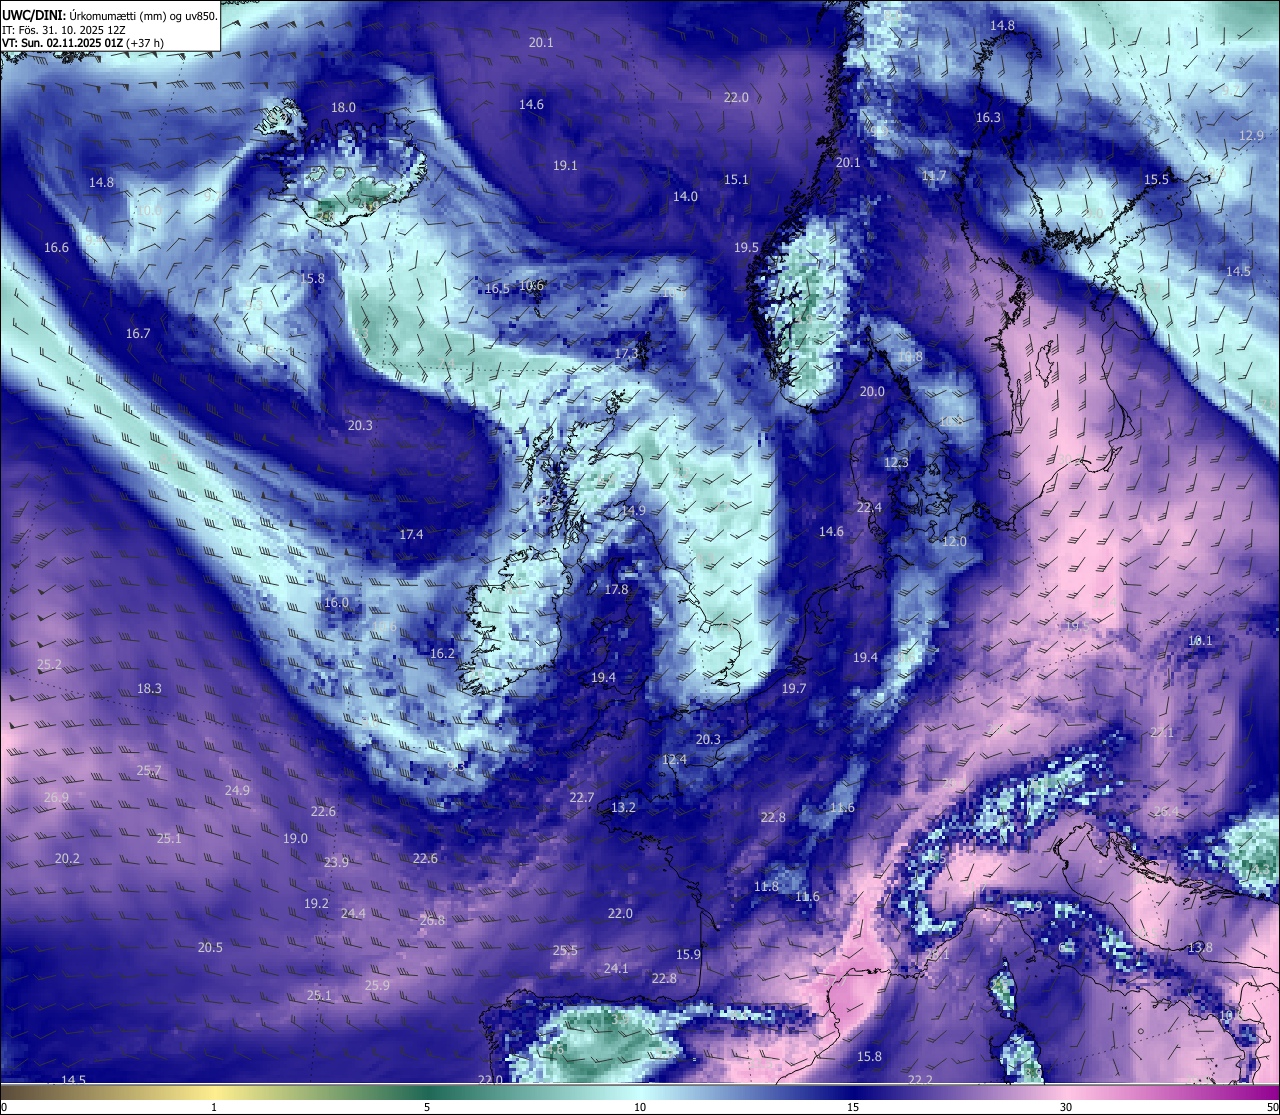Image resolution: width=1280 pixels, height=1115 pixels.
Task: Select the 19.5 value off Norway
Action: pos(746,247)
